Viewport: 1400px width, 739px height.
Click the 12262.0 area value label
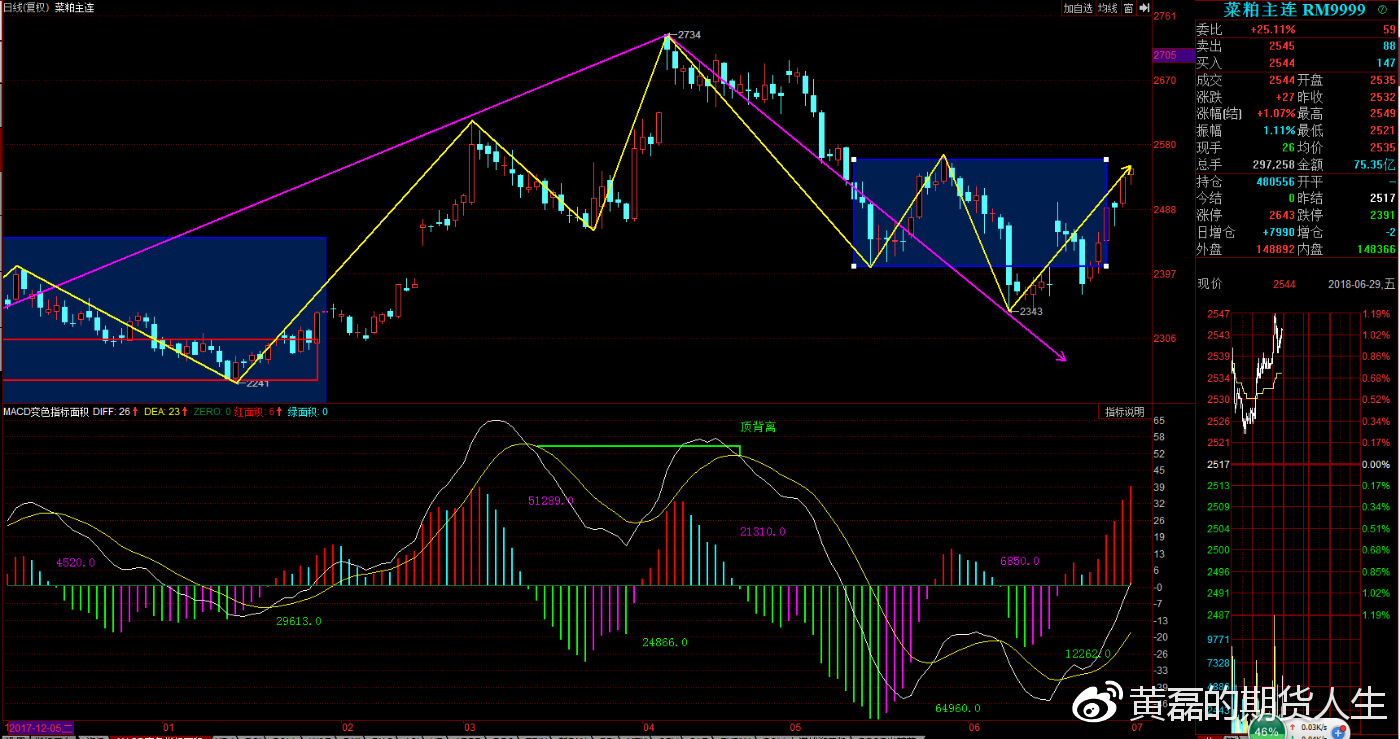pos(1088,654)
